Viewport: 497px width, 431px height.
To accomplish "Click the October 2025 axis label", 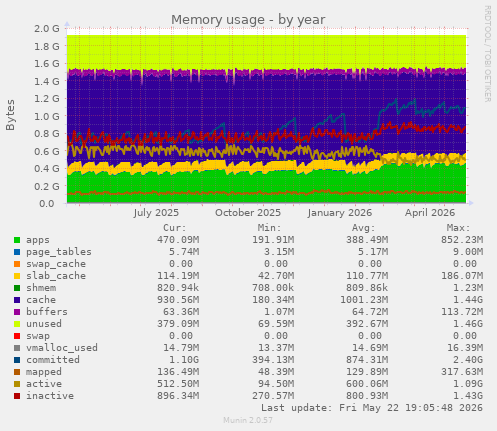I will tap(248, 213).
